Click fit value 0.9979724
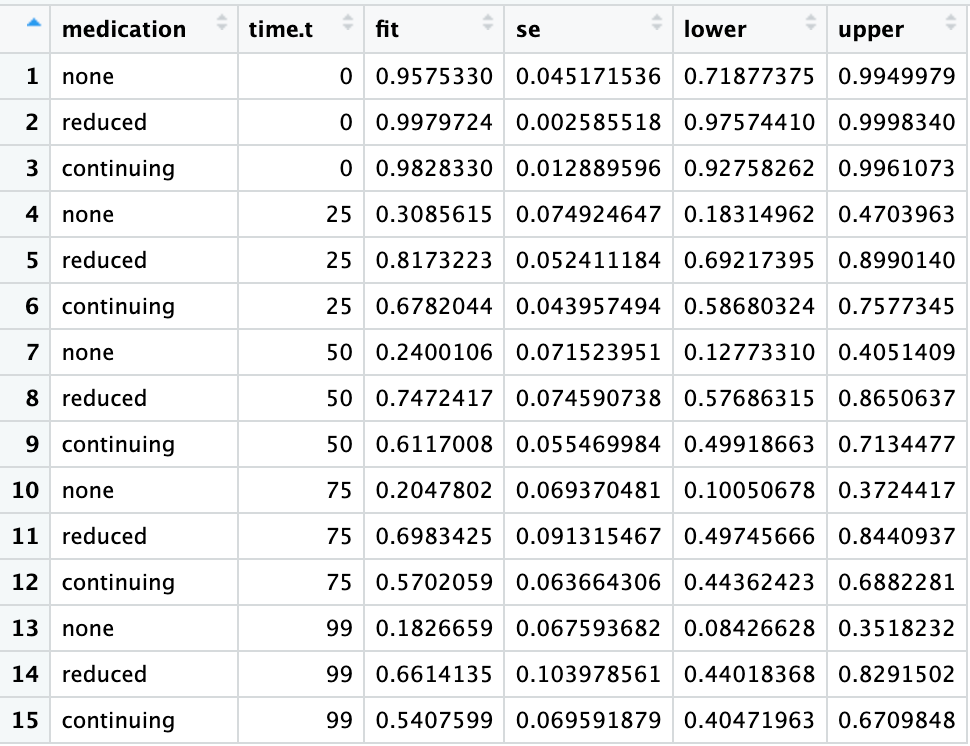Viewport: 970px width, 746px height. point(434,122)
